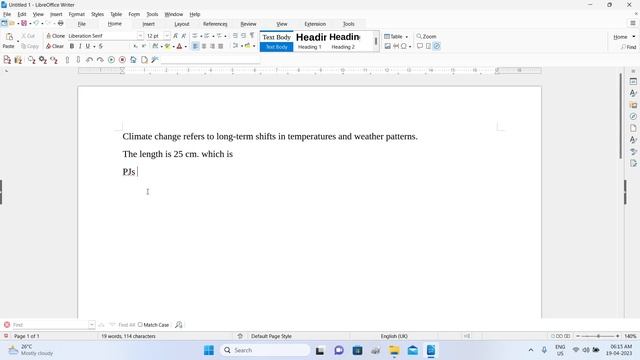
Task: Click the Run macro play icon
Action: click(x=111, y=60)
